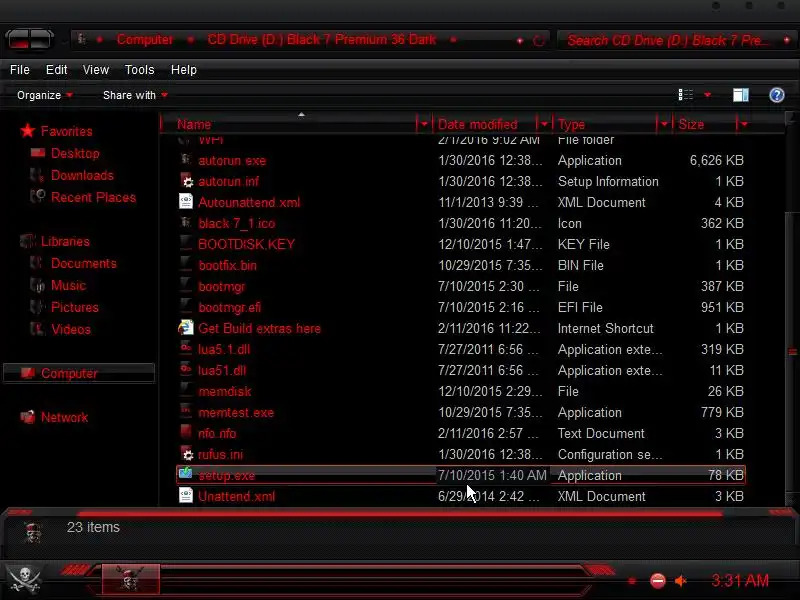The height and width of the screenshot is (600, 800).
Task: Open Music library in sidebar
Action: click(x=68, y=285)
